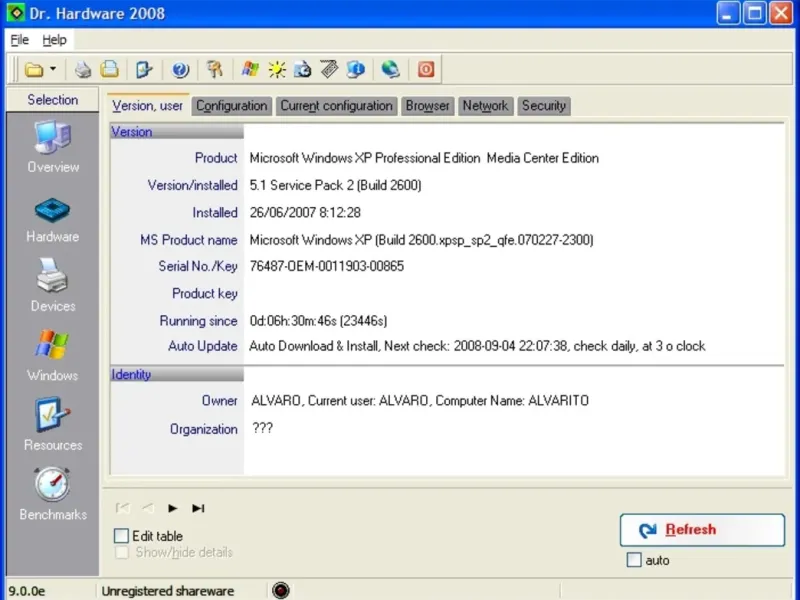Switch to the Security tab
This screenshot has height=600, width=800.
(x=544, y=106)
